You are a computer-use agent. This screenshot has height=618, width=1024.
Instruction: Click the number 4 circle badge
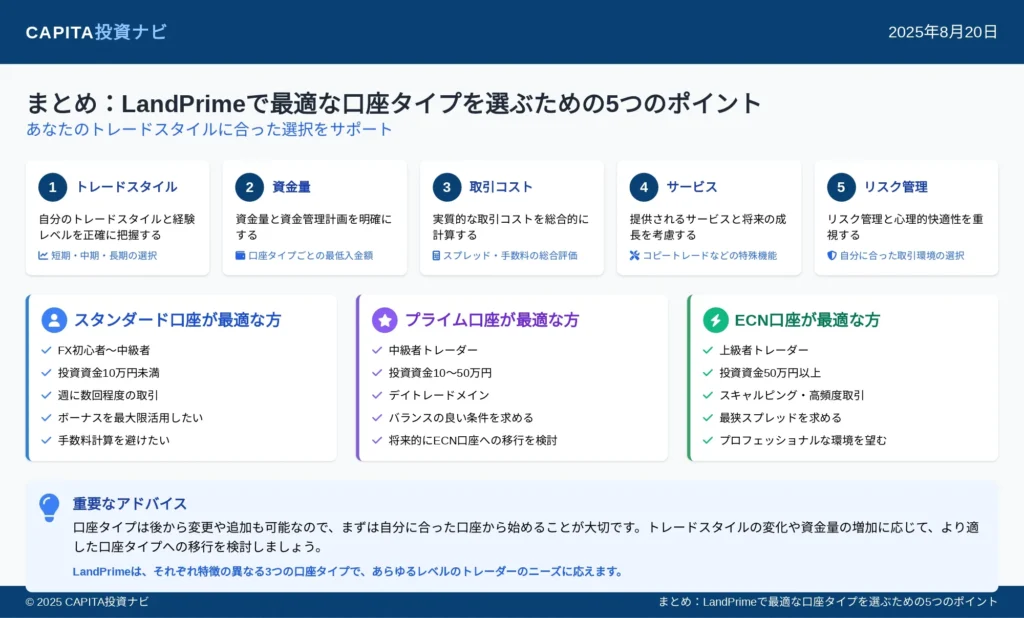pos(644,187)
